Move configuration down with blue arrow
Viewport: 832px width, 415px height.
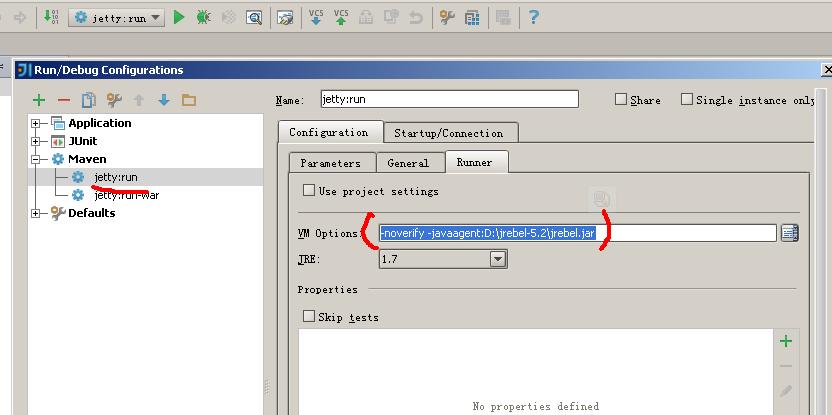164,100
